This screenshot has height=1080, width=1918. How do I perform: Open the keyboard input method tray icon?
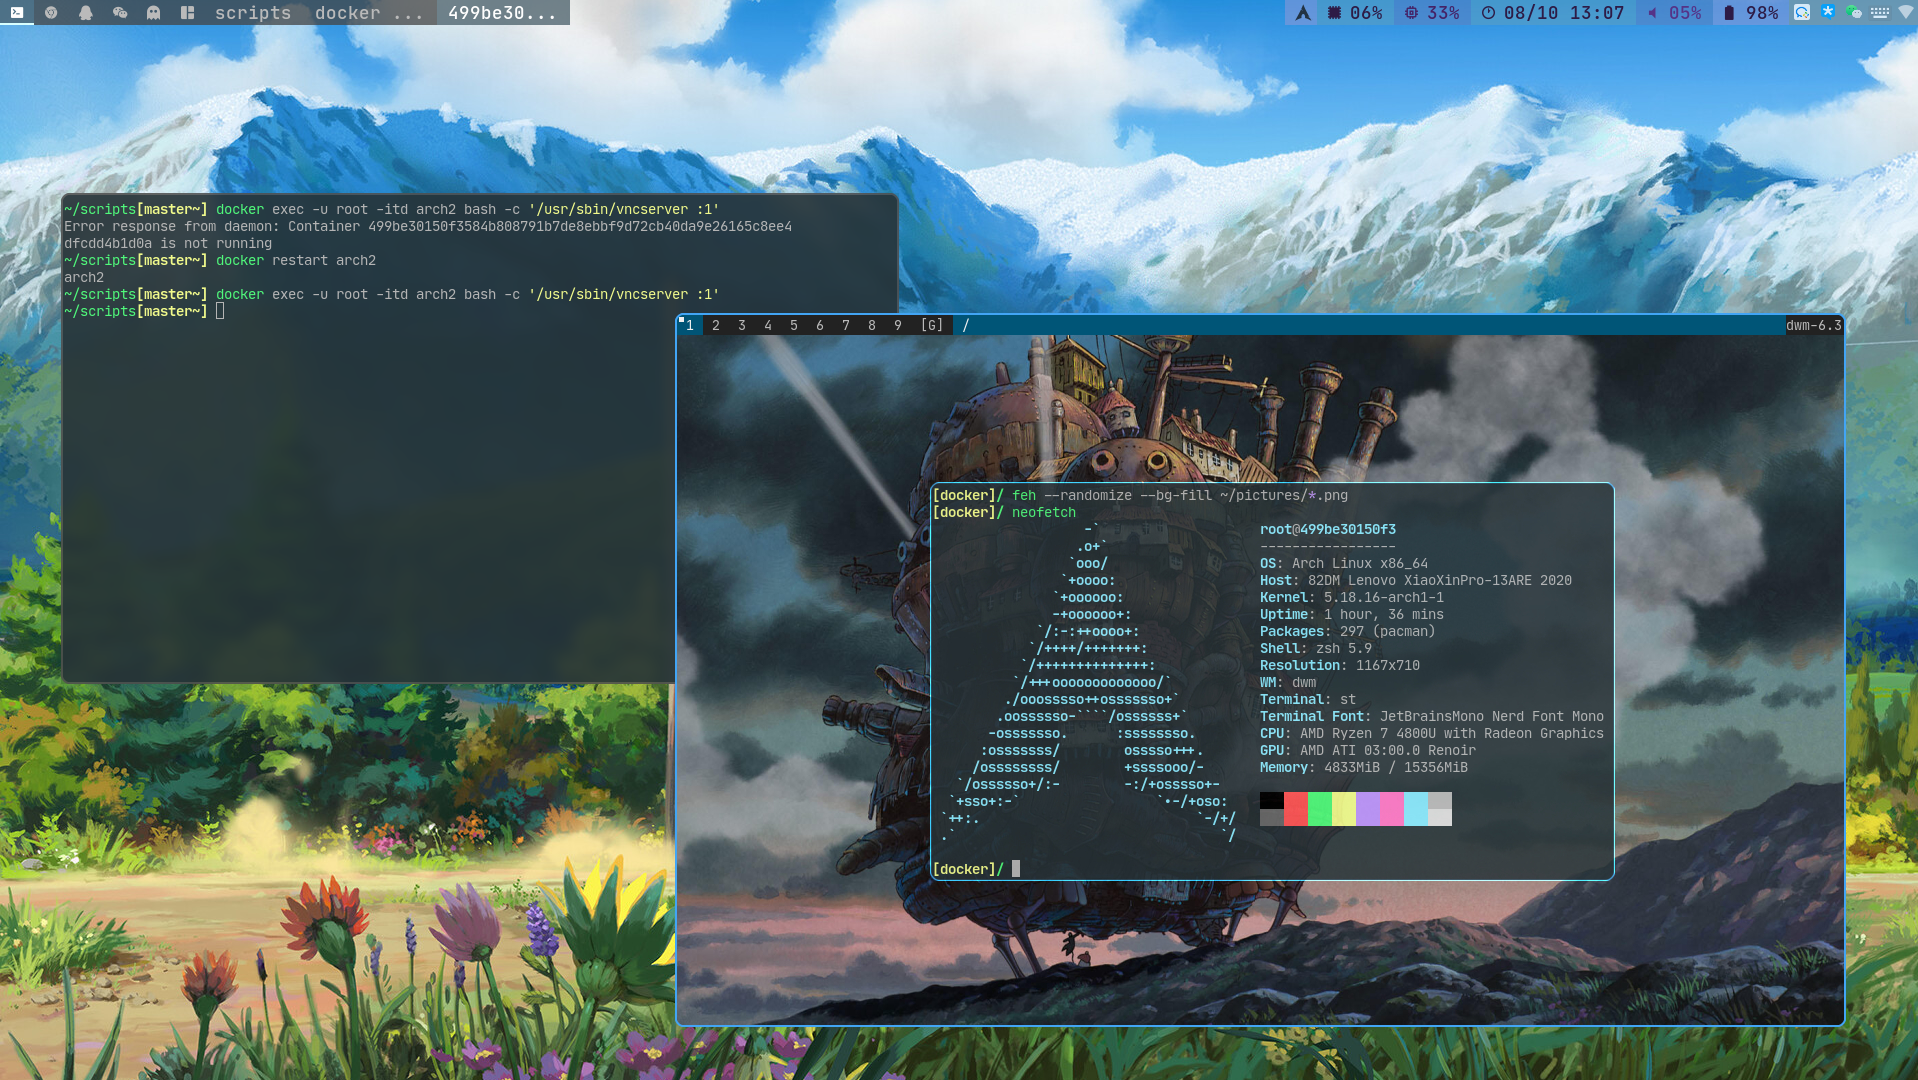tap(1879, 13)
